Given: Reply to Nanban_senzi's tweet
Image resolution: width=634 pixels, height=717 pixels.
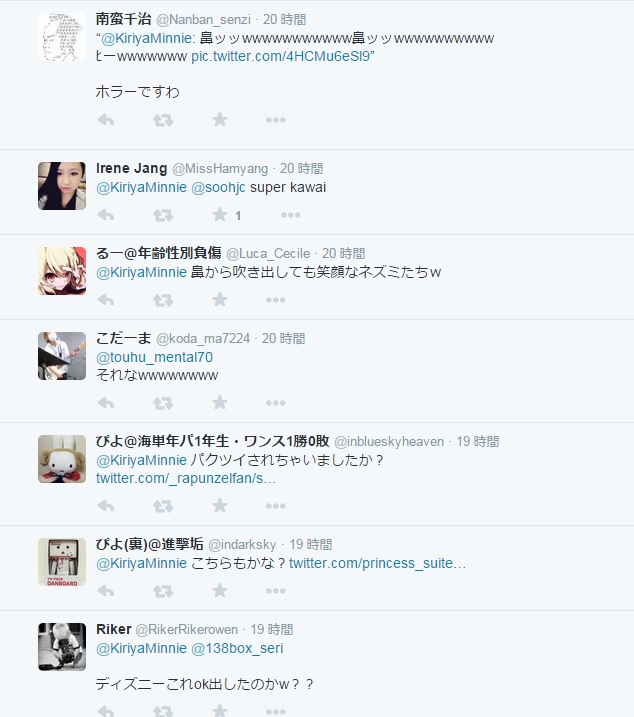Looking at the screenshot, I should [x=106, y=120].
